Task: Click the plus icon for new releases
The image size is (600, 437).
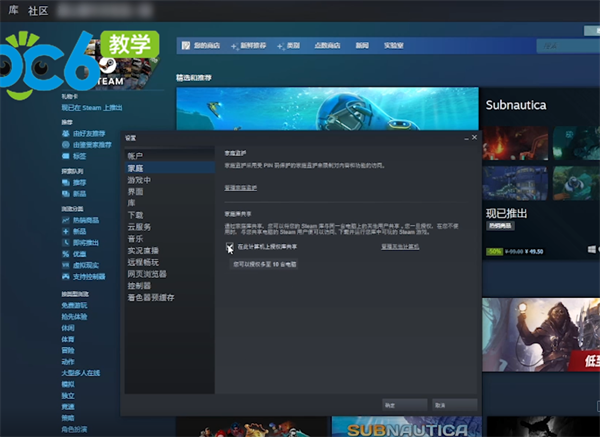Action: tap(65, 231)
